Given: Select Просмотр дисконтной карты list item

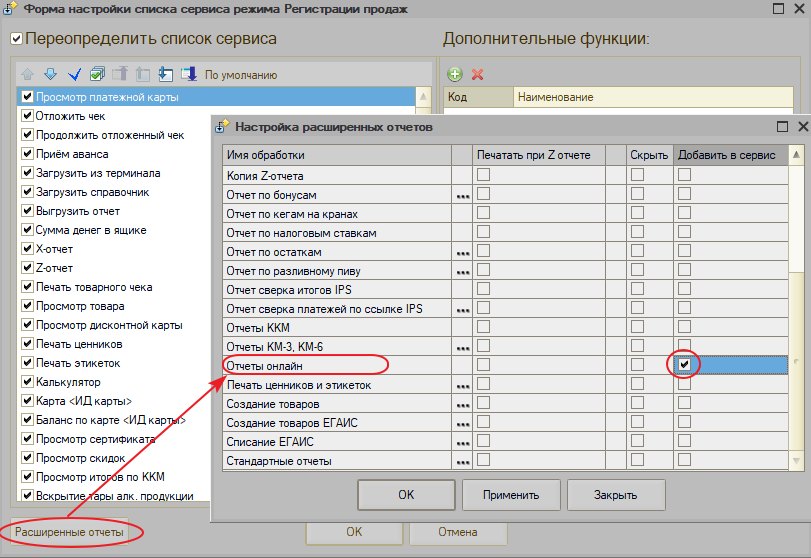Looking at the screenshot, I should (x=109, y=325).
